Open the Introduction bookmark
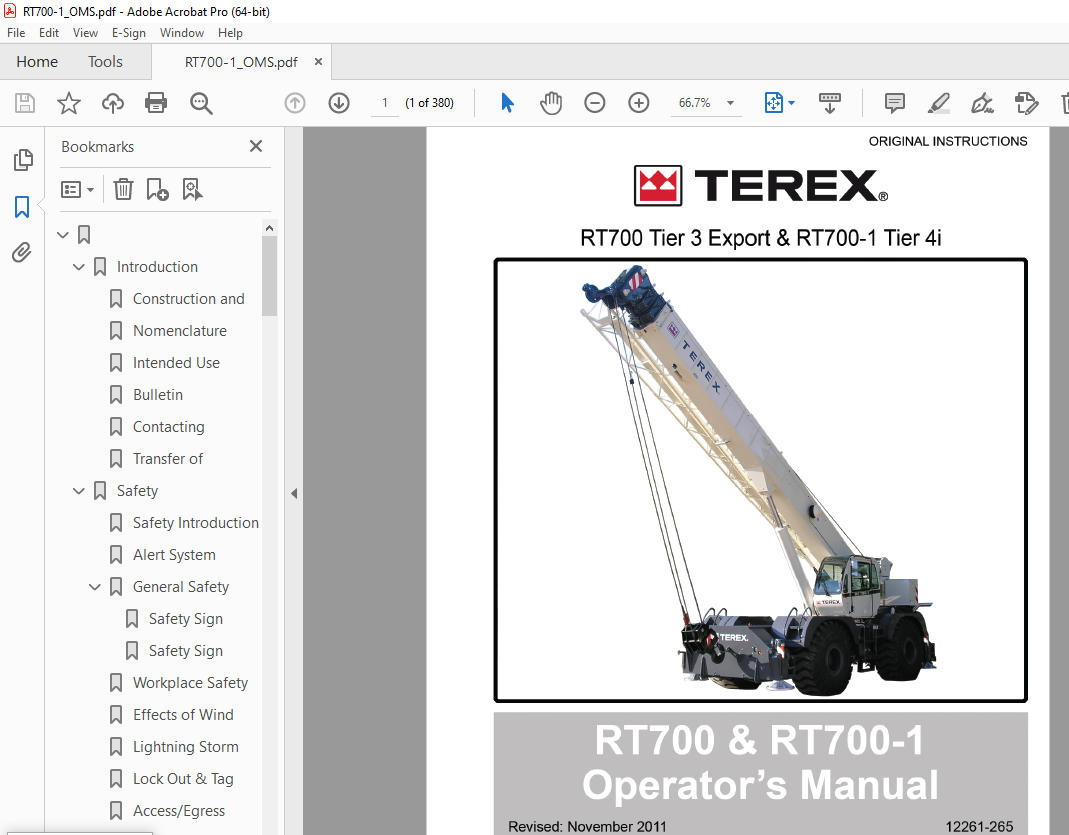Viewport: 1069px width, 835px height. pyautogui.click(x=157, y=267)
